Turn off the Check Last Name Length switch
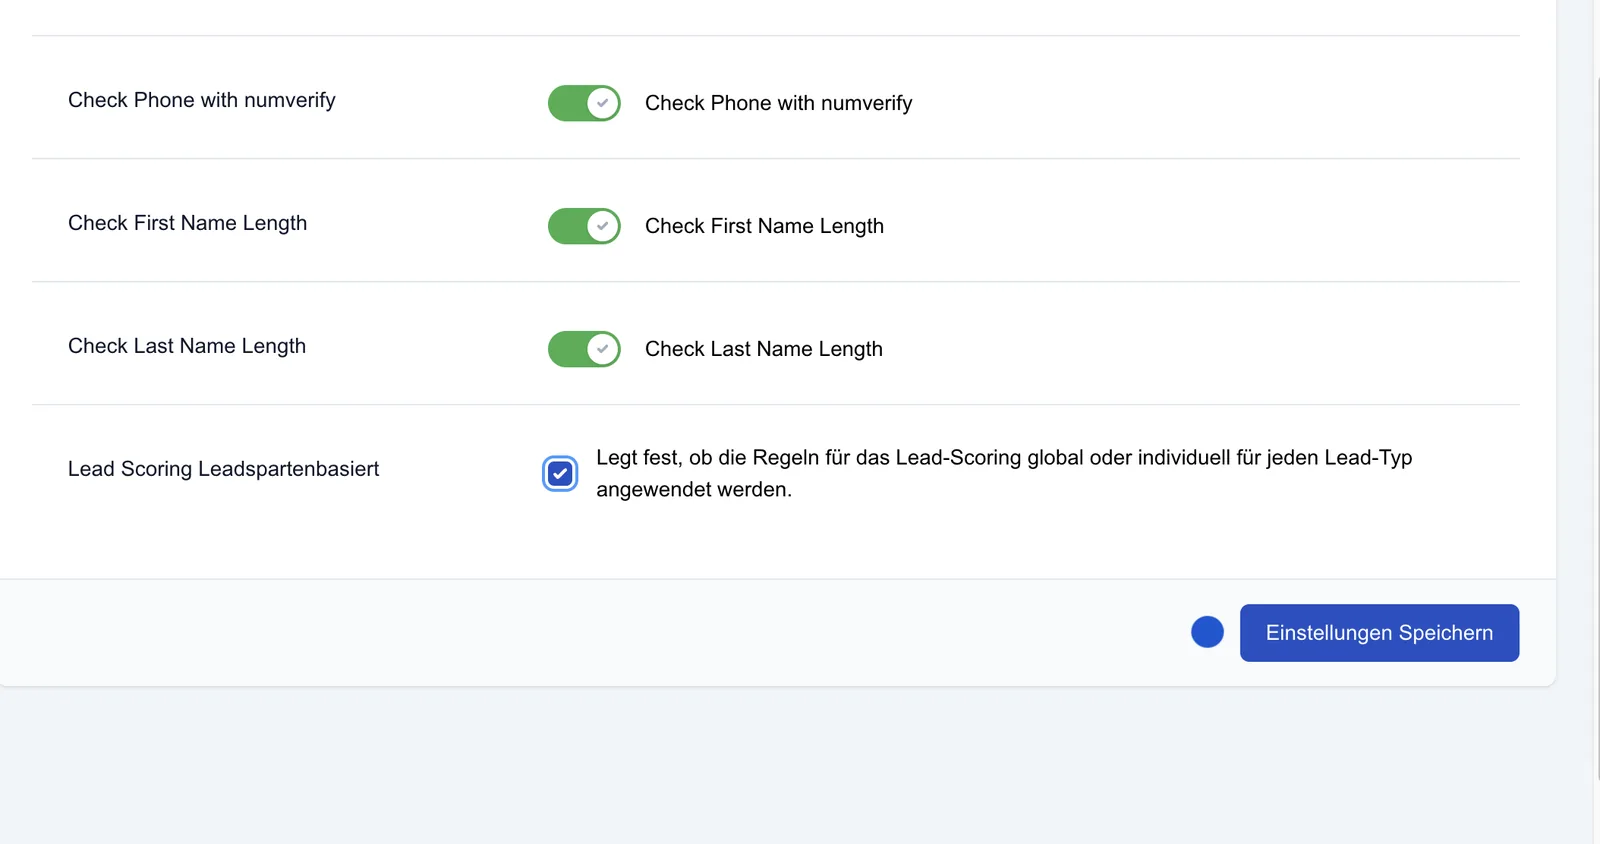1600x844 pixels. pyautogui.click(x=584, y=349)
